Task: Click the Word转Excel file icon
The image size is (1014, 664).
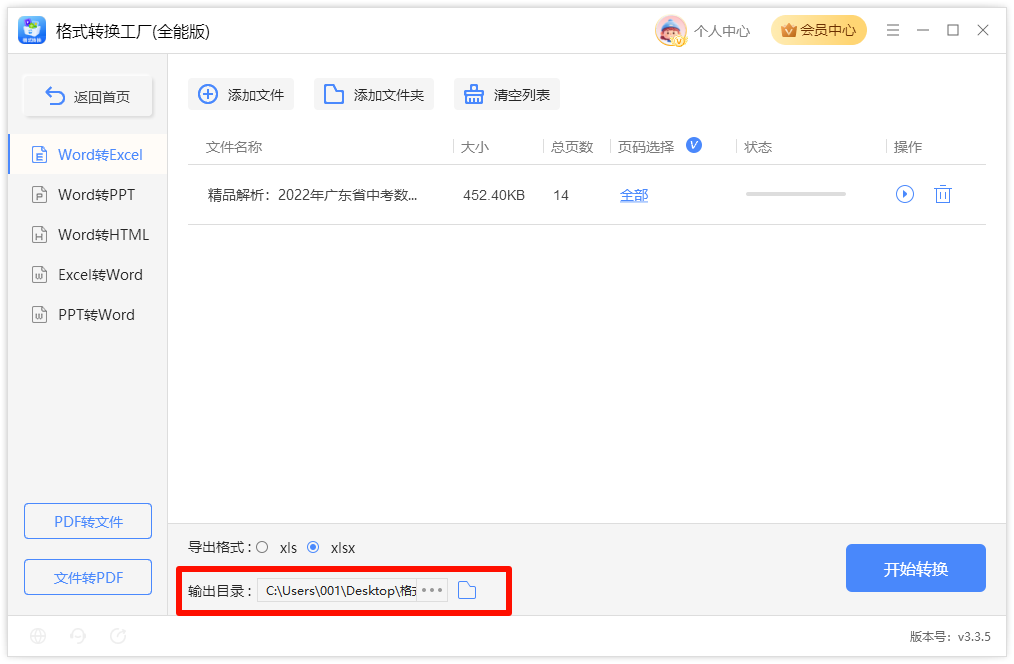Action: pos(39,155)
